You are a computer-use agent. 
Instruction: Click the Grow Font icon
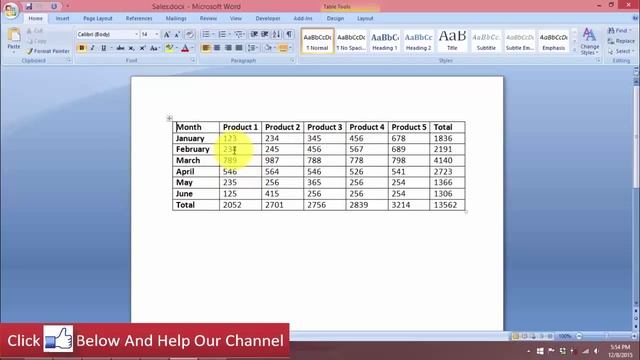167,35
